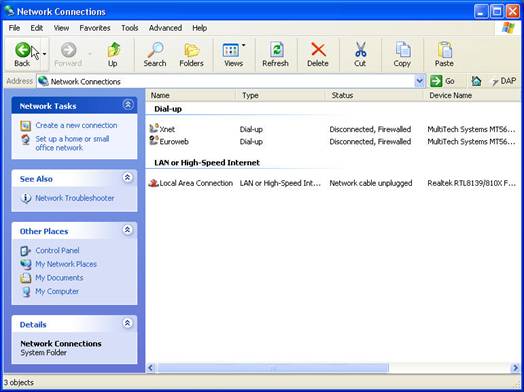Click the My Documents folder icon
Screen dimensions: 524x392
[26, 278]
